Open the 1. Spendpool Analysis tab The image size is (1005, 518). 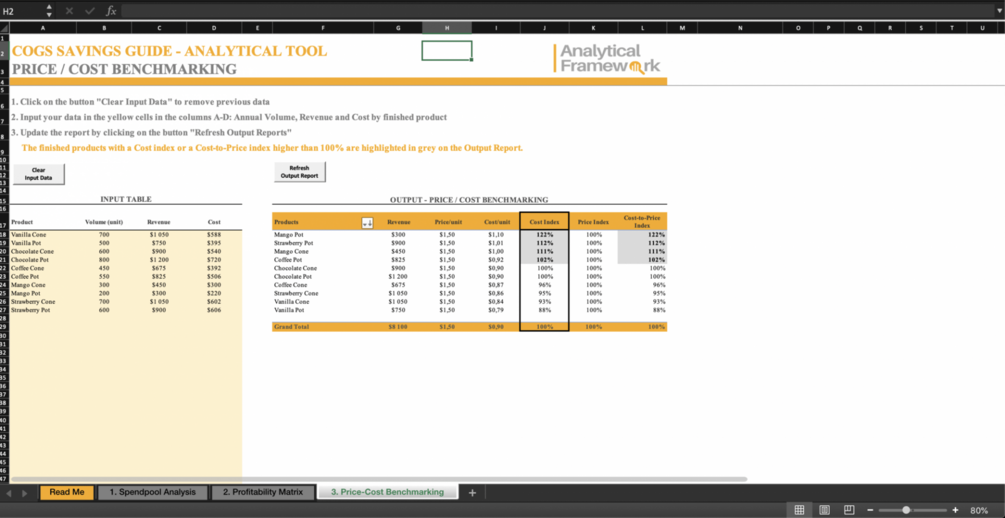[x=153, y=492]
